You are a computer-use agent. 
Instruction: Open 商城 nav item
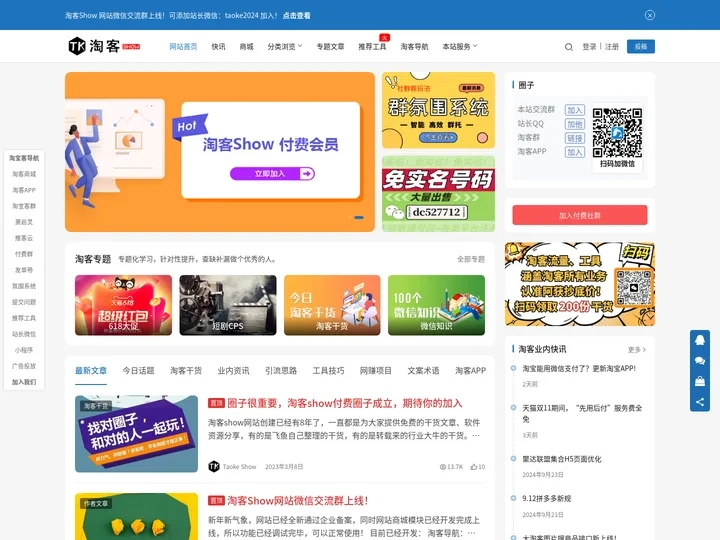(x=247, y=46)
